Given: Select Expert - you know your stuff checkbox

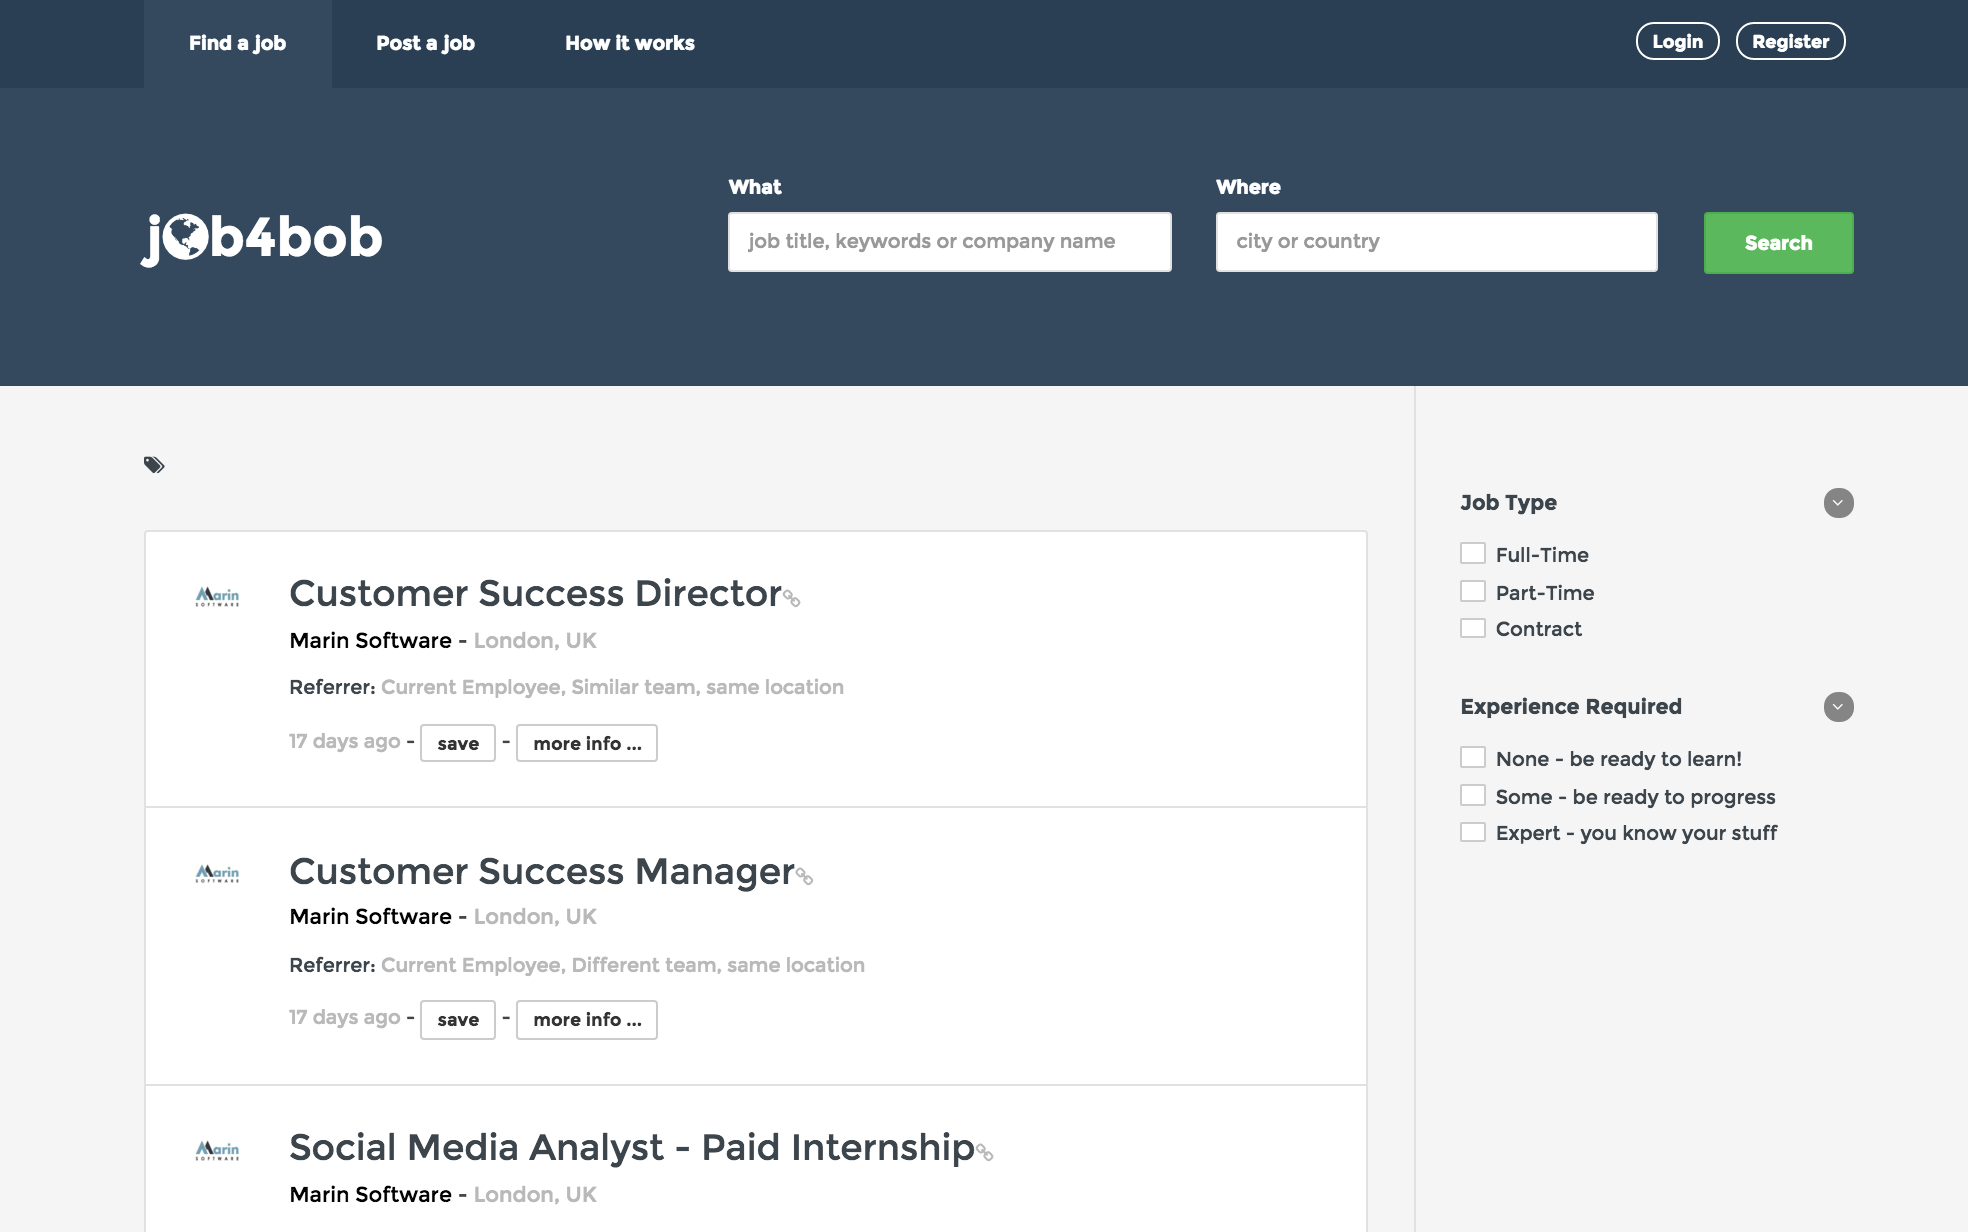Looking at the screenshot, I should pos(1472,833).
